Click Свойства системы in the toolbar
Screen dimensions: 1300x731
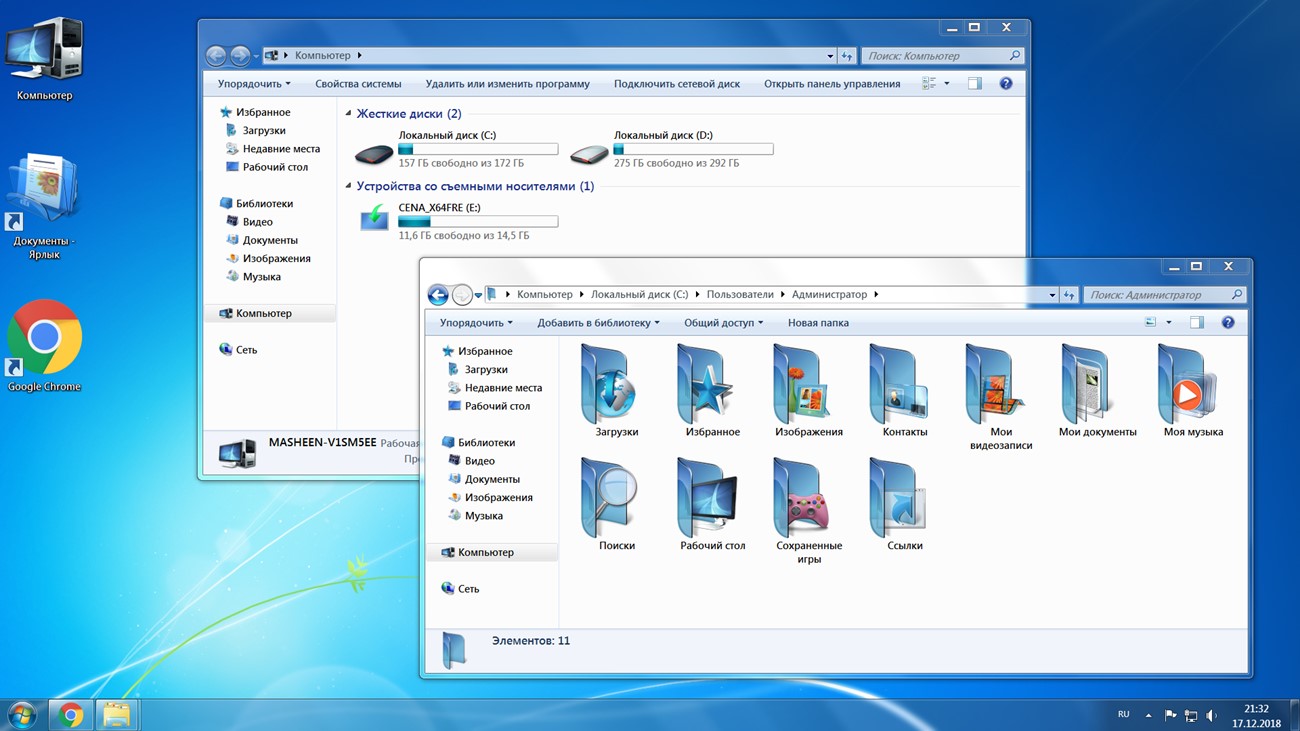pos(358,84)
